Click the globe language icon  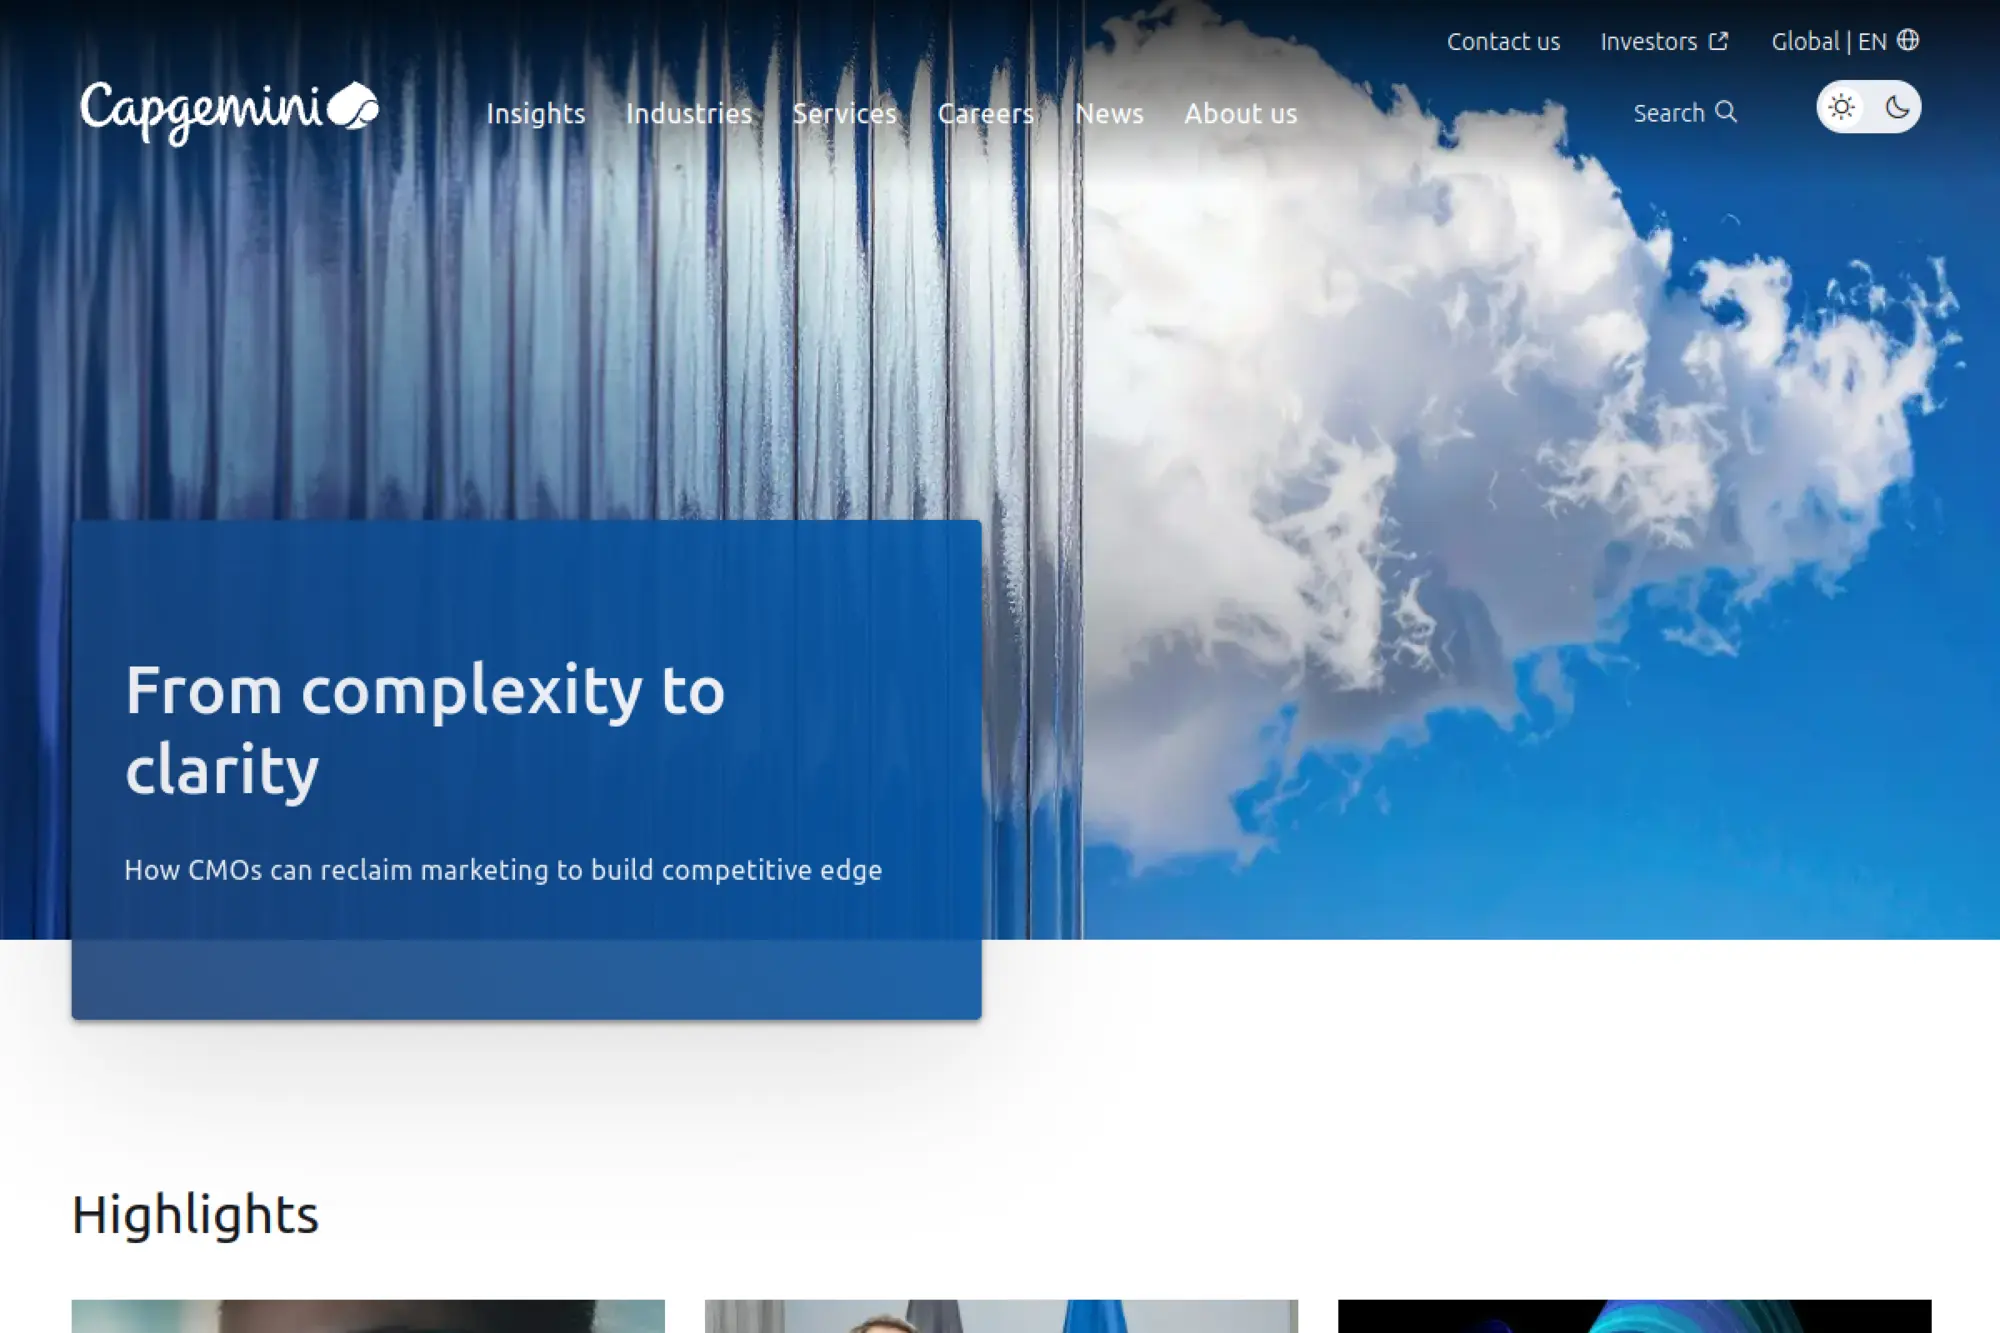1908,40
